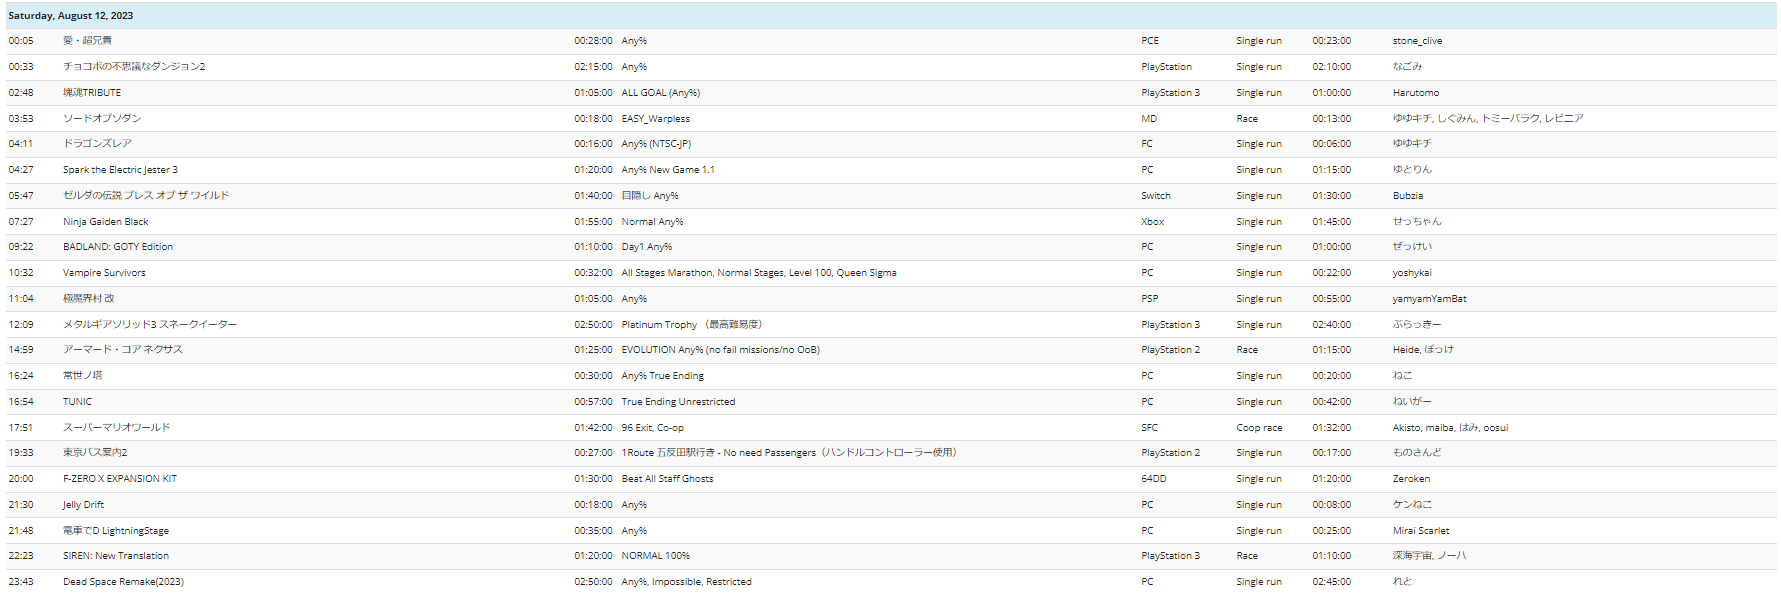Viewport: 1781px width, 595px height.
Task: Click estimate '00:57:00' in TUNIC row
Action: (x=593, y=402)
